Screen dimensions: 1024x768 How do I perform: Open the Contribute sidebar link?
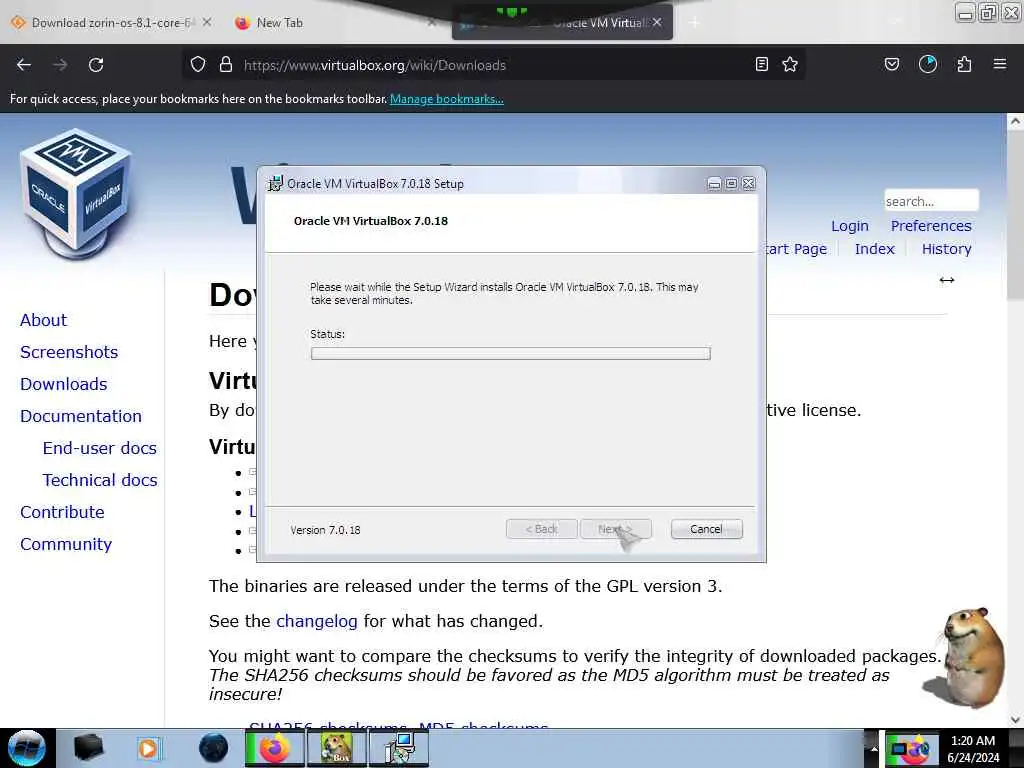pyautogui.click(x=62, y=512)
